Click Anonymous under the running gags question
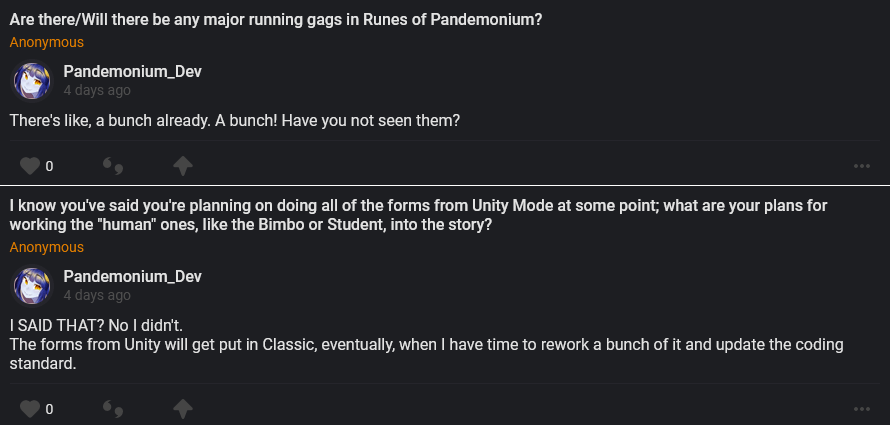This screenshot has height=425, width=890. [47, 43]
